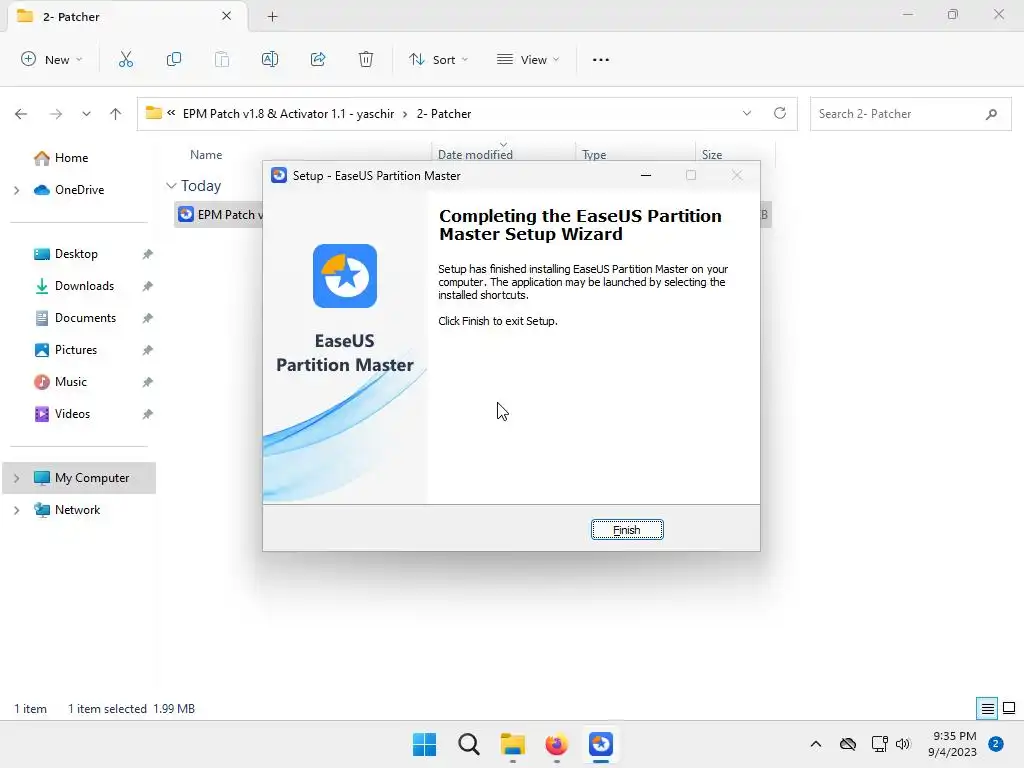The height and width of the screenshot is (768, 1024).
Task: Expand address bar history dropdown
Action: point(746,114)
